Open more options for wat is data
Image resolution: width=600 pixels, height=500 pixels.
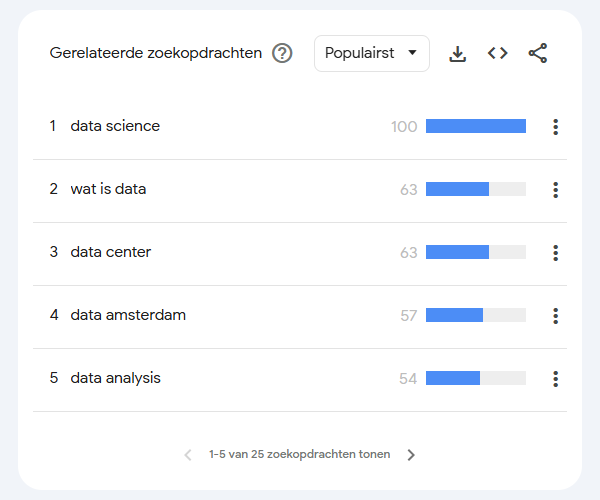pyautogui.click(x=555, y=190)
